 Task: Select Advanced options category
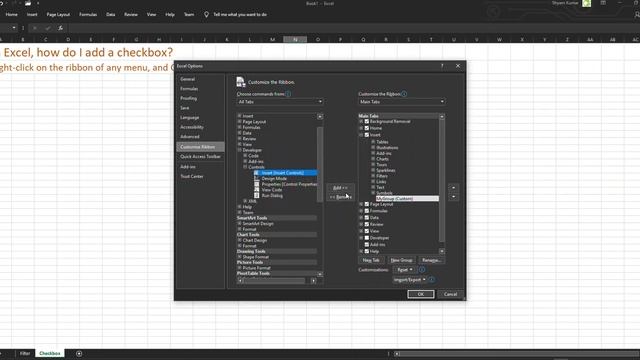200,137
